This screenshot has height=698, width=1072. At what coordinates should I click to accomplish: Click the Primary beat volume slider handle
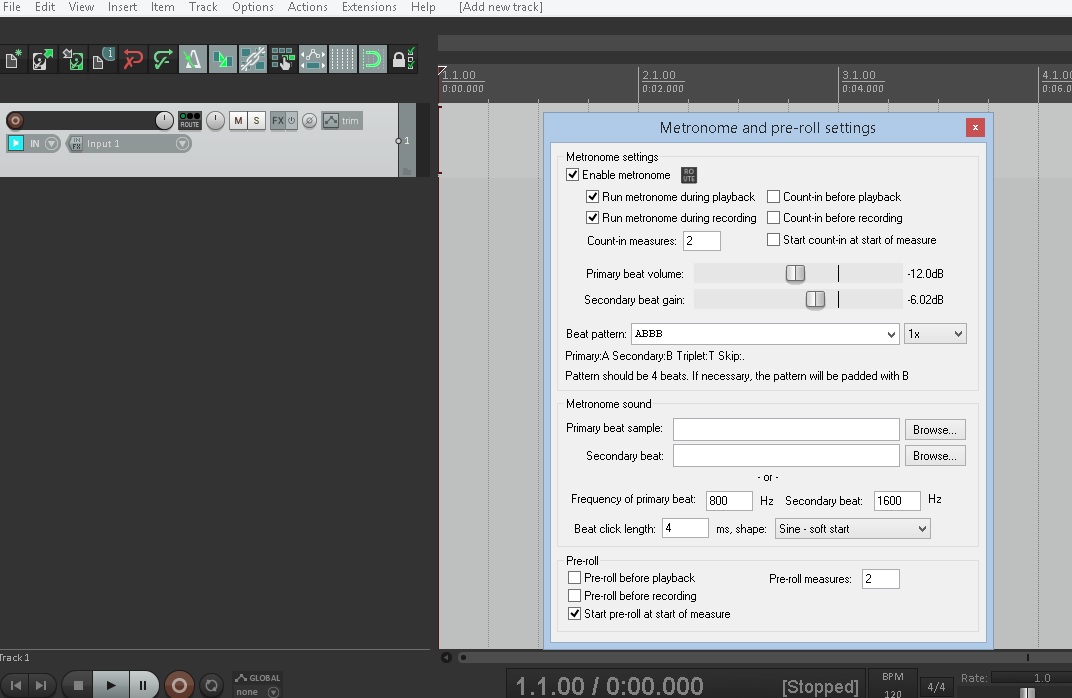[795, 273]
